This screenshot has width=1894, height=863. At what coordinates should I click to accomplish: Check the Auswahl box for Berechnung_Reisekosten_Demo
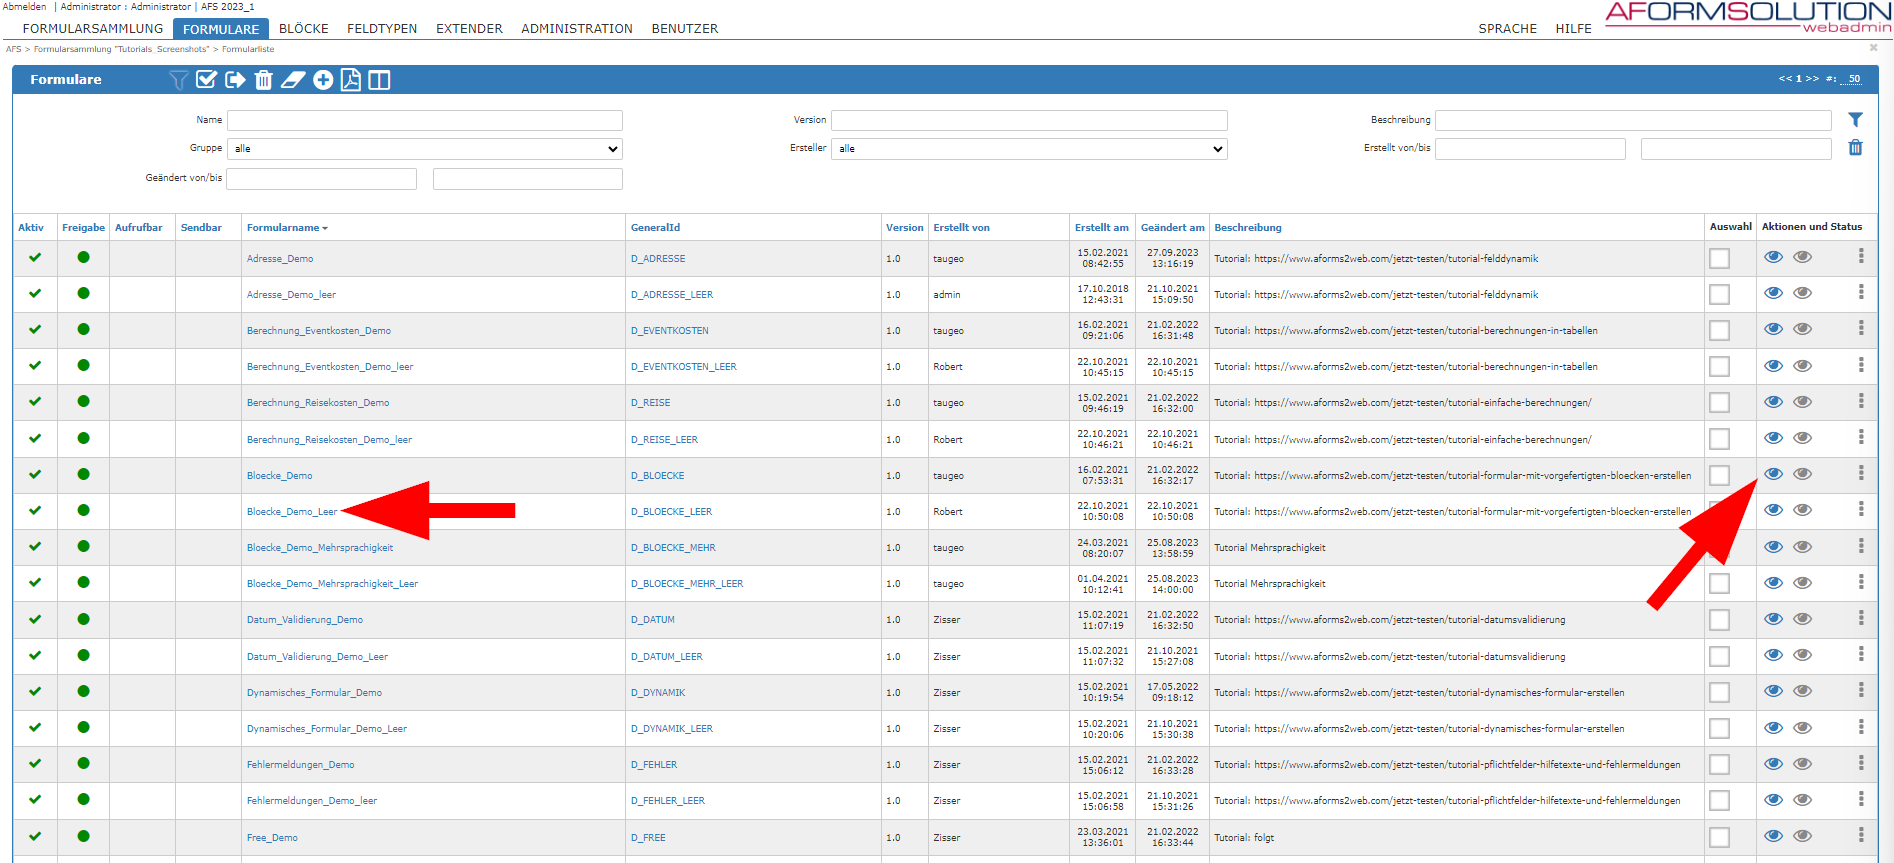coord(1719,402)
